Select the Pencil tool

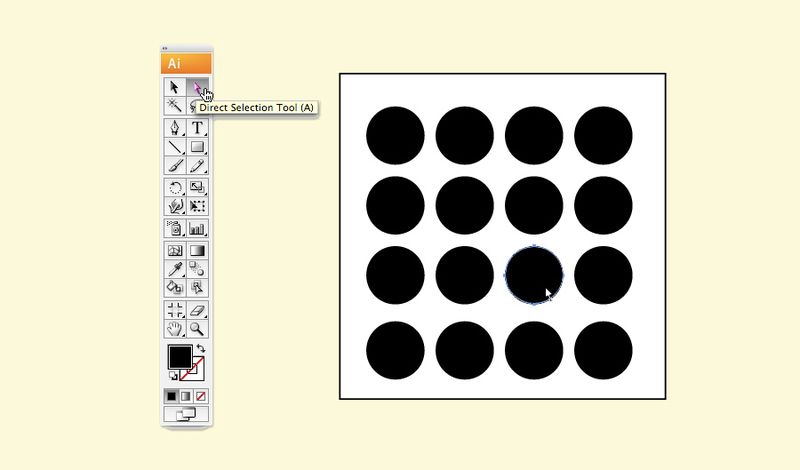click(x=197, y=166)
